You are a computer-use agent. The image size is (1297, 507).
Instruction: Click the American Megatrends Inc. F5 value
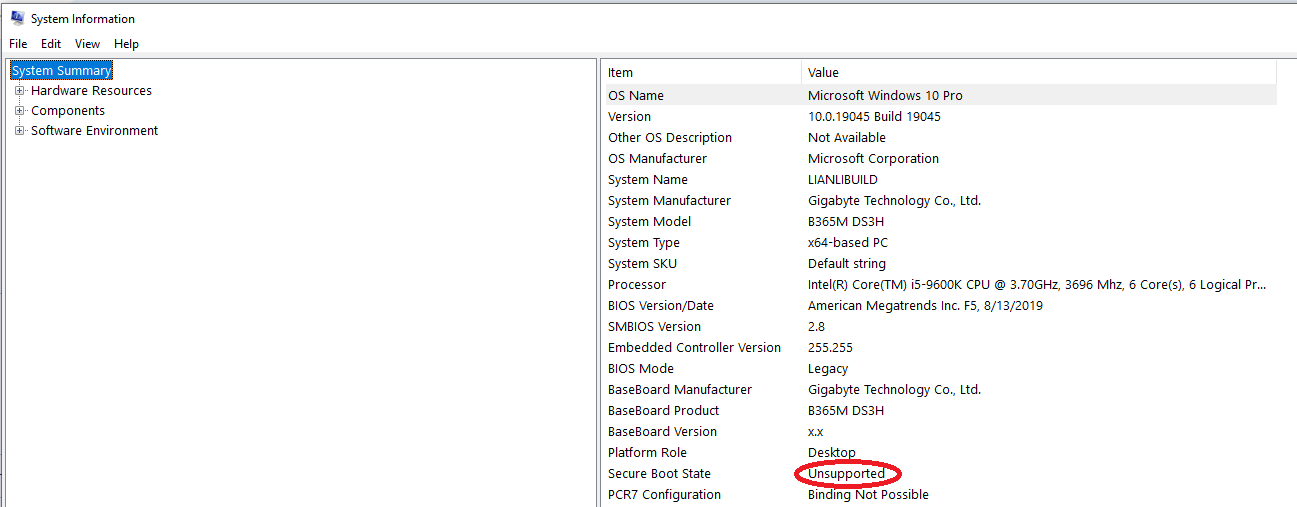click(x=925, y=306)
